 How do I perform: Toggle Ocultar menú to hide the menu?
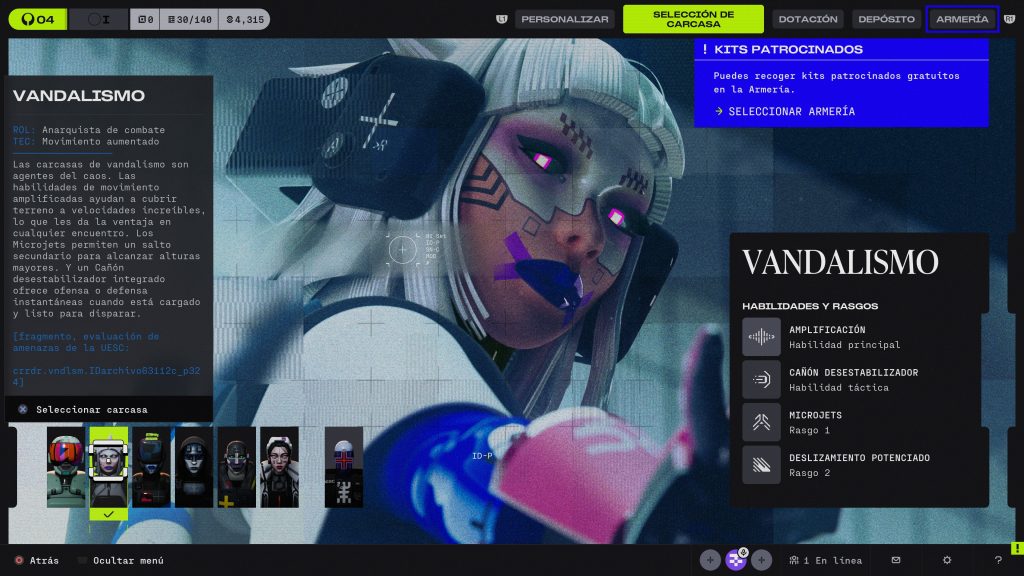coord(127,561)
